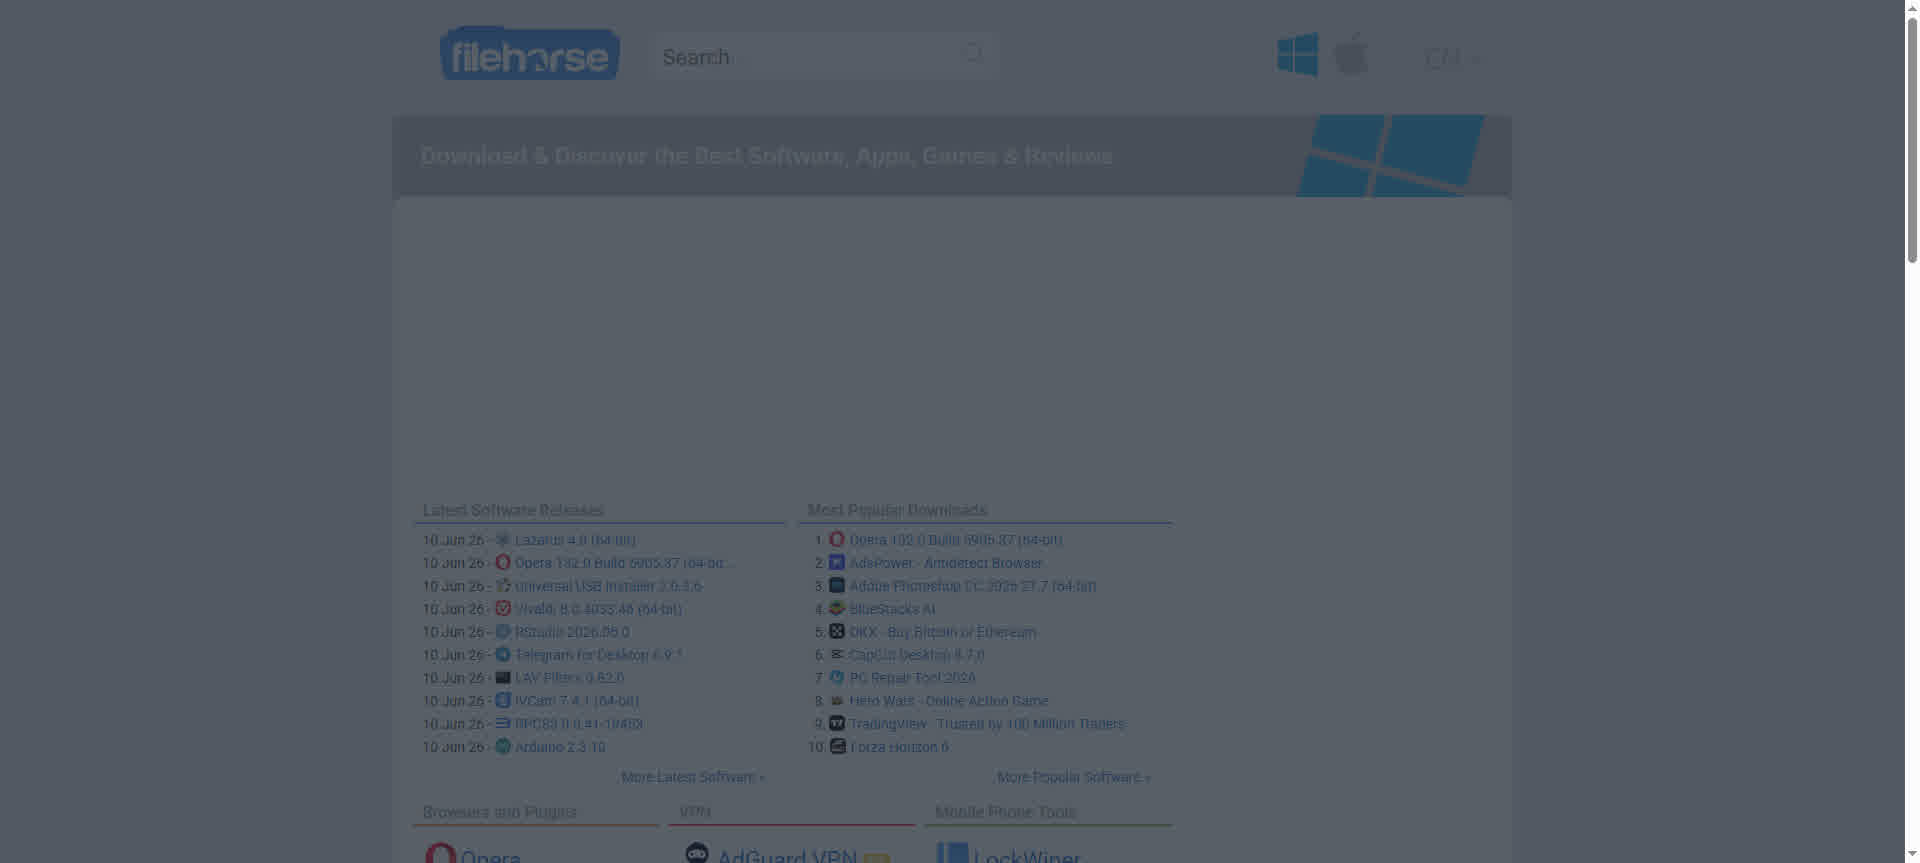This screenshot has width=1920, height=863.
Task: Open Universal USB Installer link
Action: [x=608, y=586]
